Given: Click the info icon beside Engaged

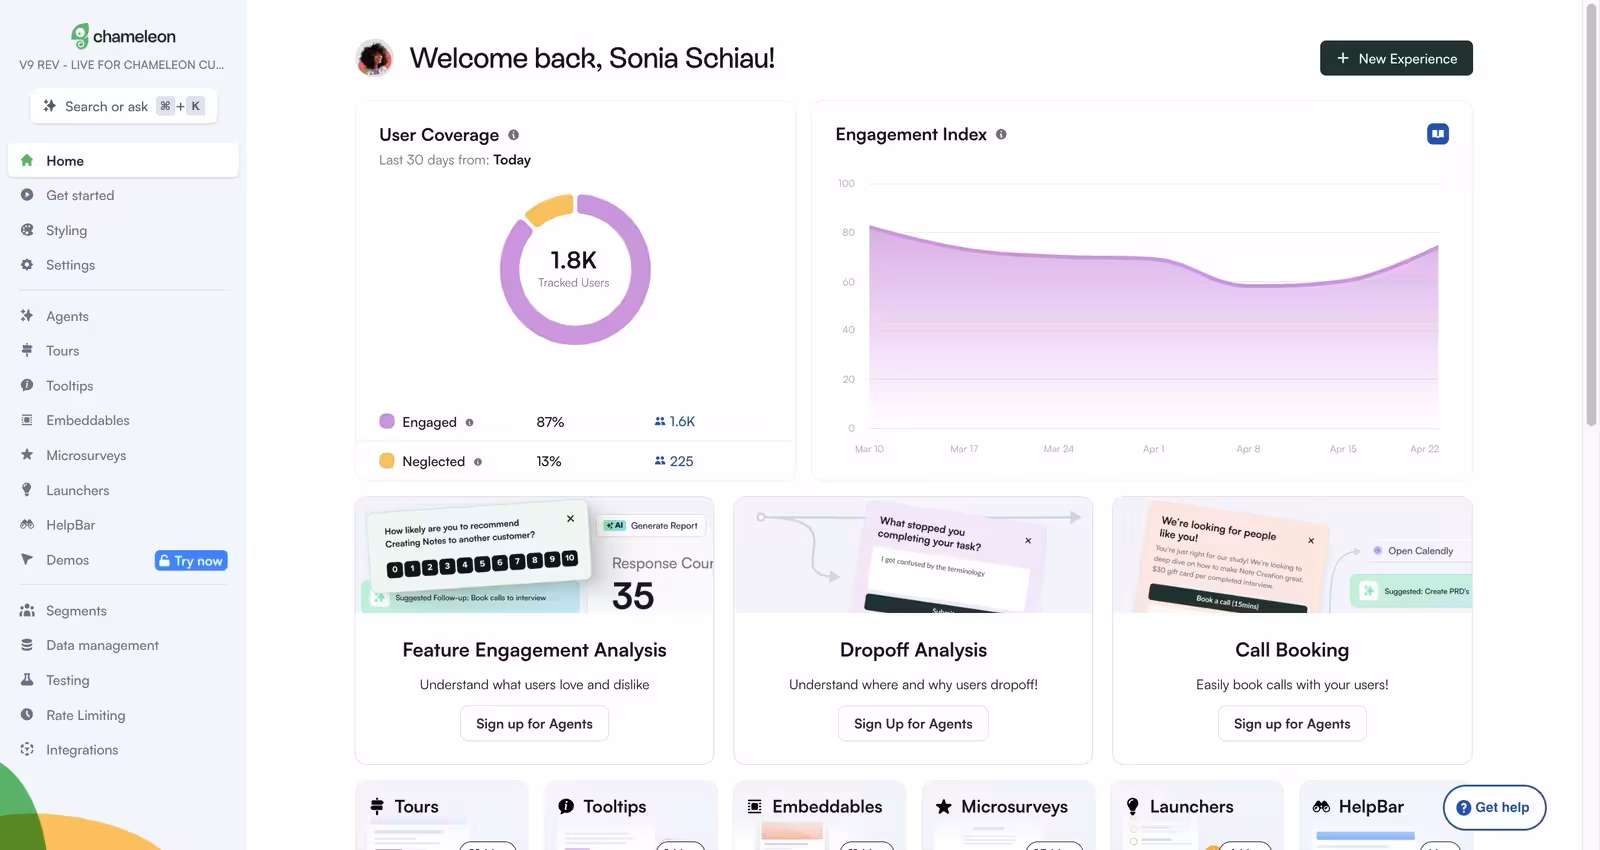Looking at the screenshot, I should pyautogui.click(x=469, y=422).
